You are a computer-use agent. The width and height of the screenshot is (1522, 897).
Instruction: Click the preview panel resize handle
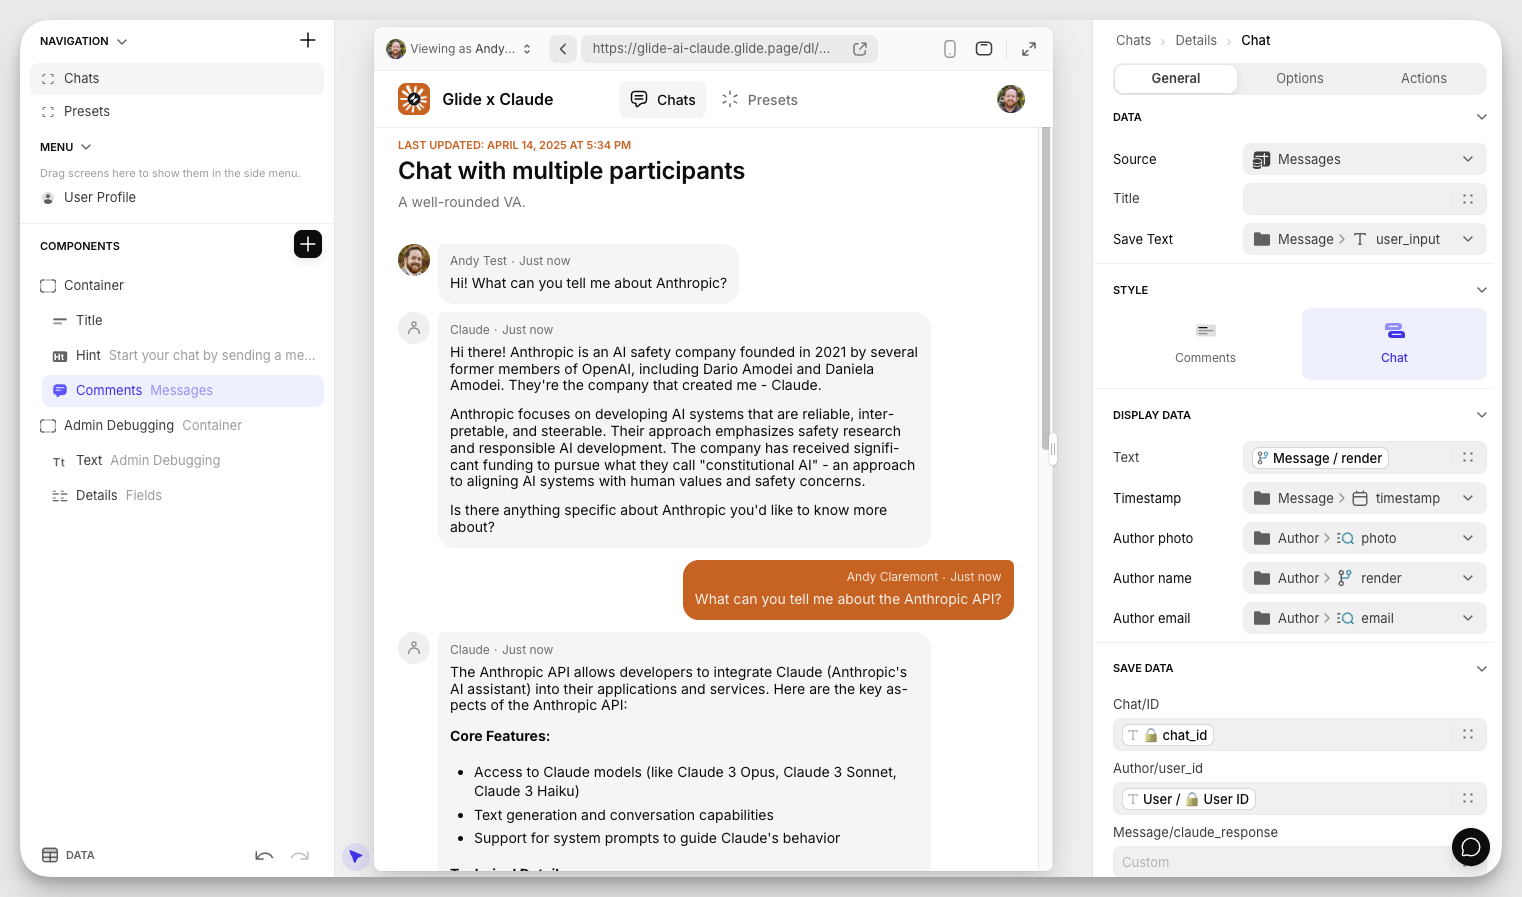[x=1053, y=449]
